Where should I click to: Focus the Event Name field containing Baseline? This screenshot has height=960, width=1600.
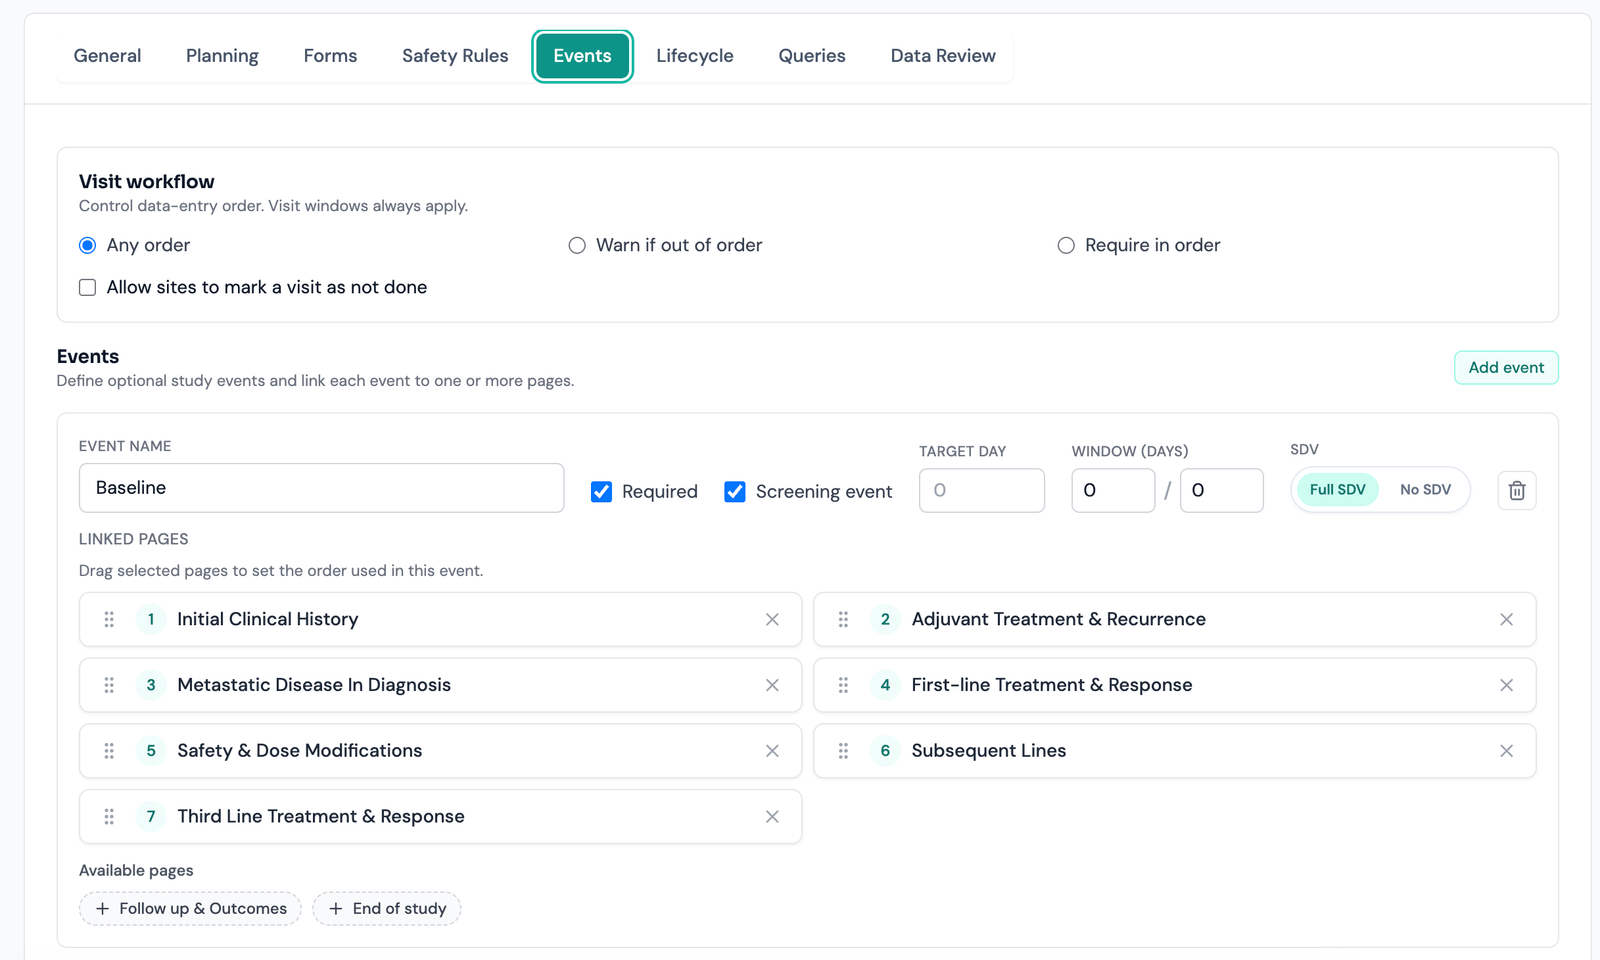321,488
